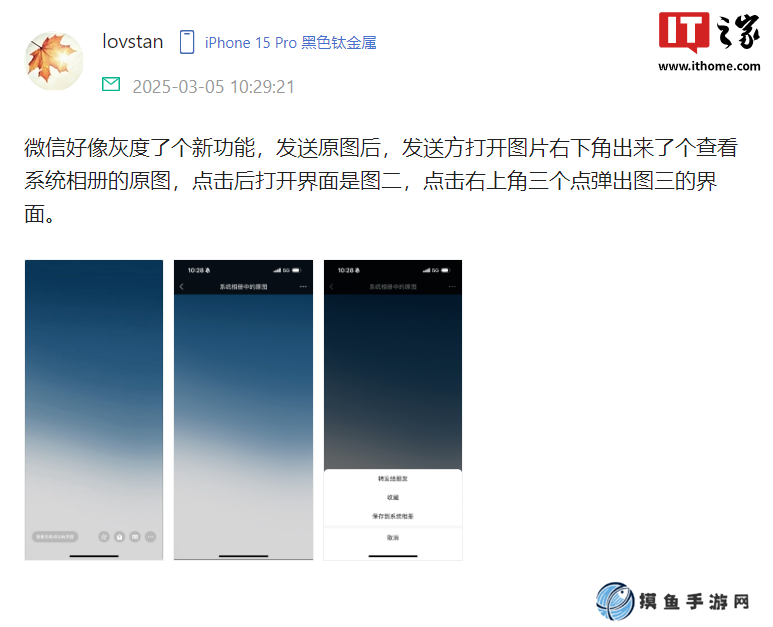
Task: Tap the second round share icon in first screenshot
Action: pos(119,537)
